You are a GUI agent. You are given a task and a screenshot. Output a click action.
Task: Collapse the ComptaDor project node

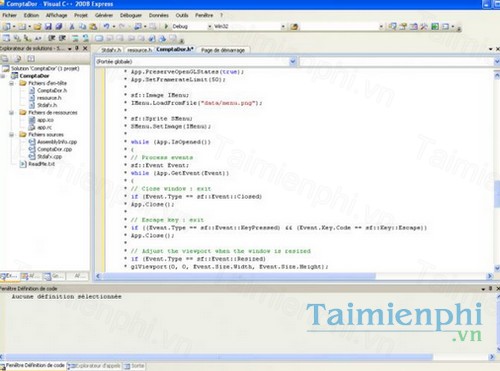coord(3,76)
